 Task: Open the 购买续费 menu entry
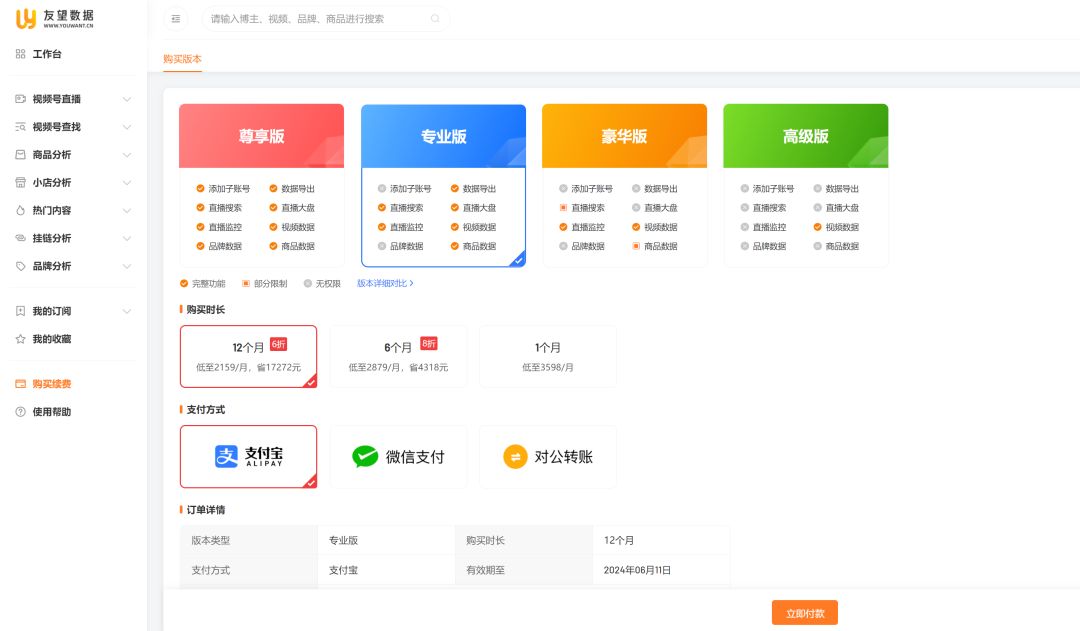(x=50, y=383)
